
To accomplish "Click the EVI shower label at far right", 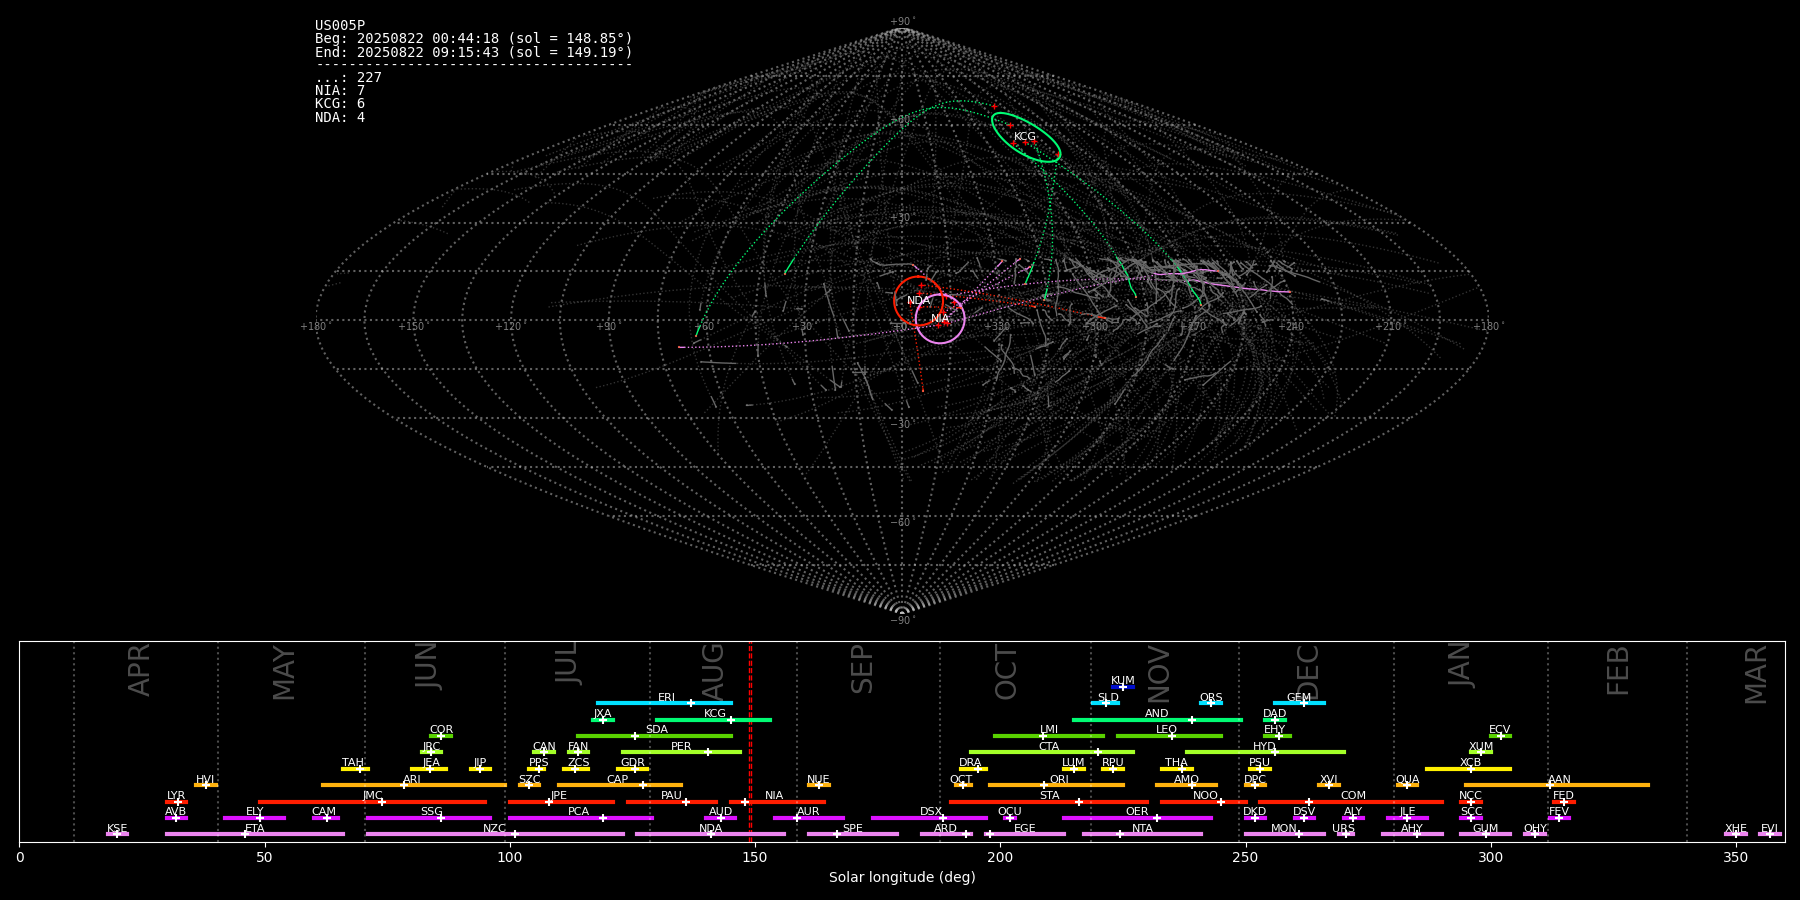I will point(1769,829).
